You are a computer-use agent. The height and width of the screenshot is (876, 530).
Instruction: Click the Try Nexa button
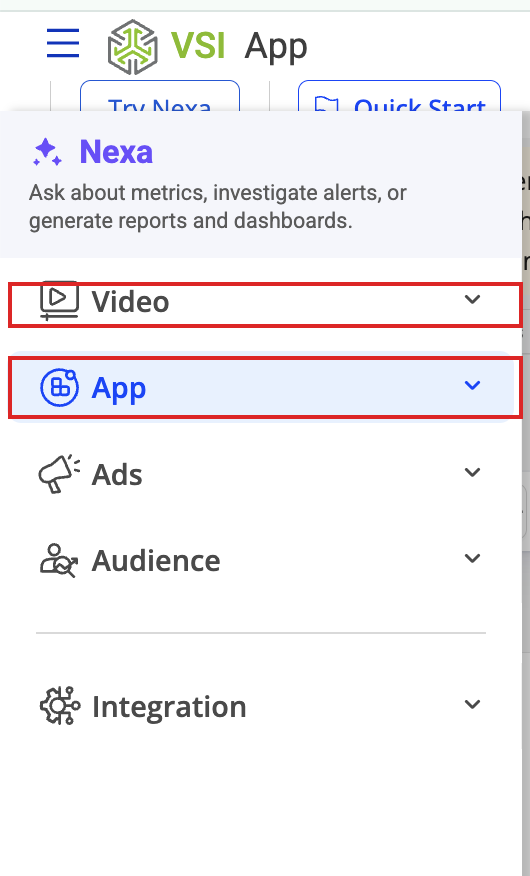pyautogui.click(x=160, y=96)
